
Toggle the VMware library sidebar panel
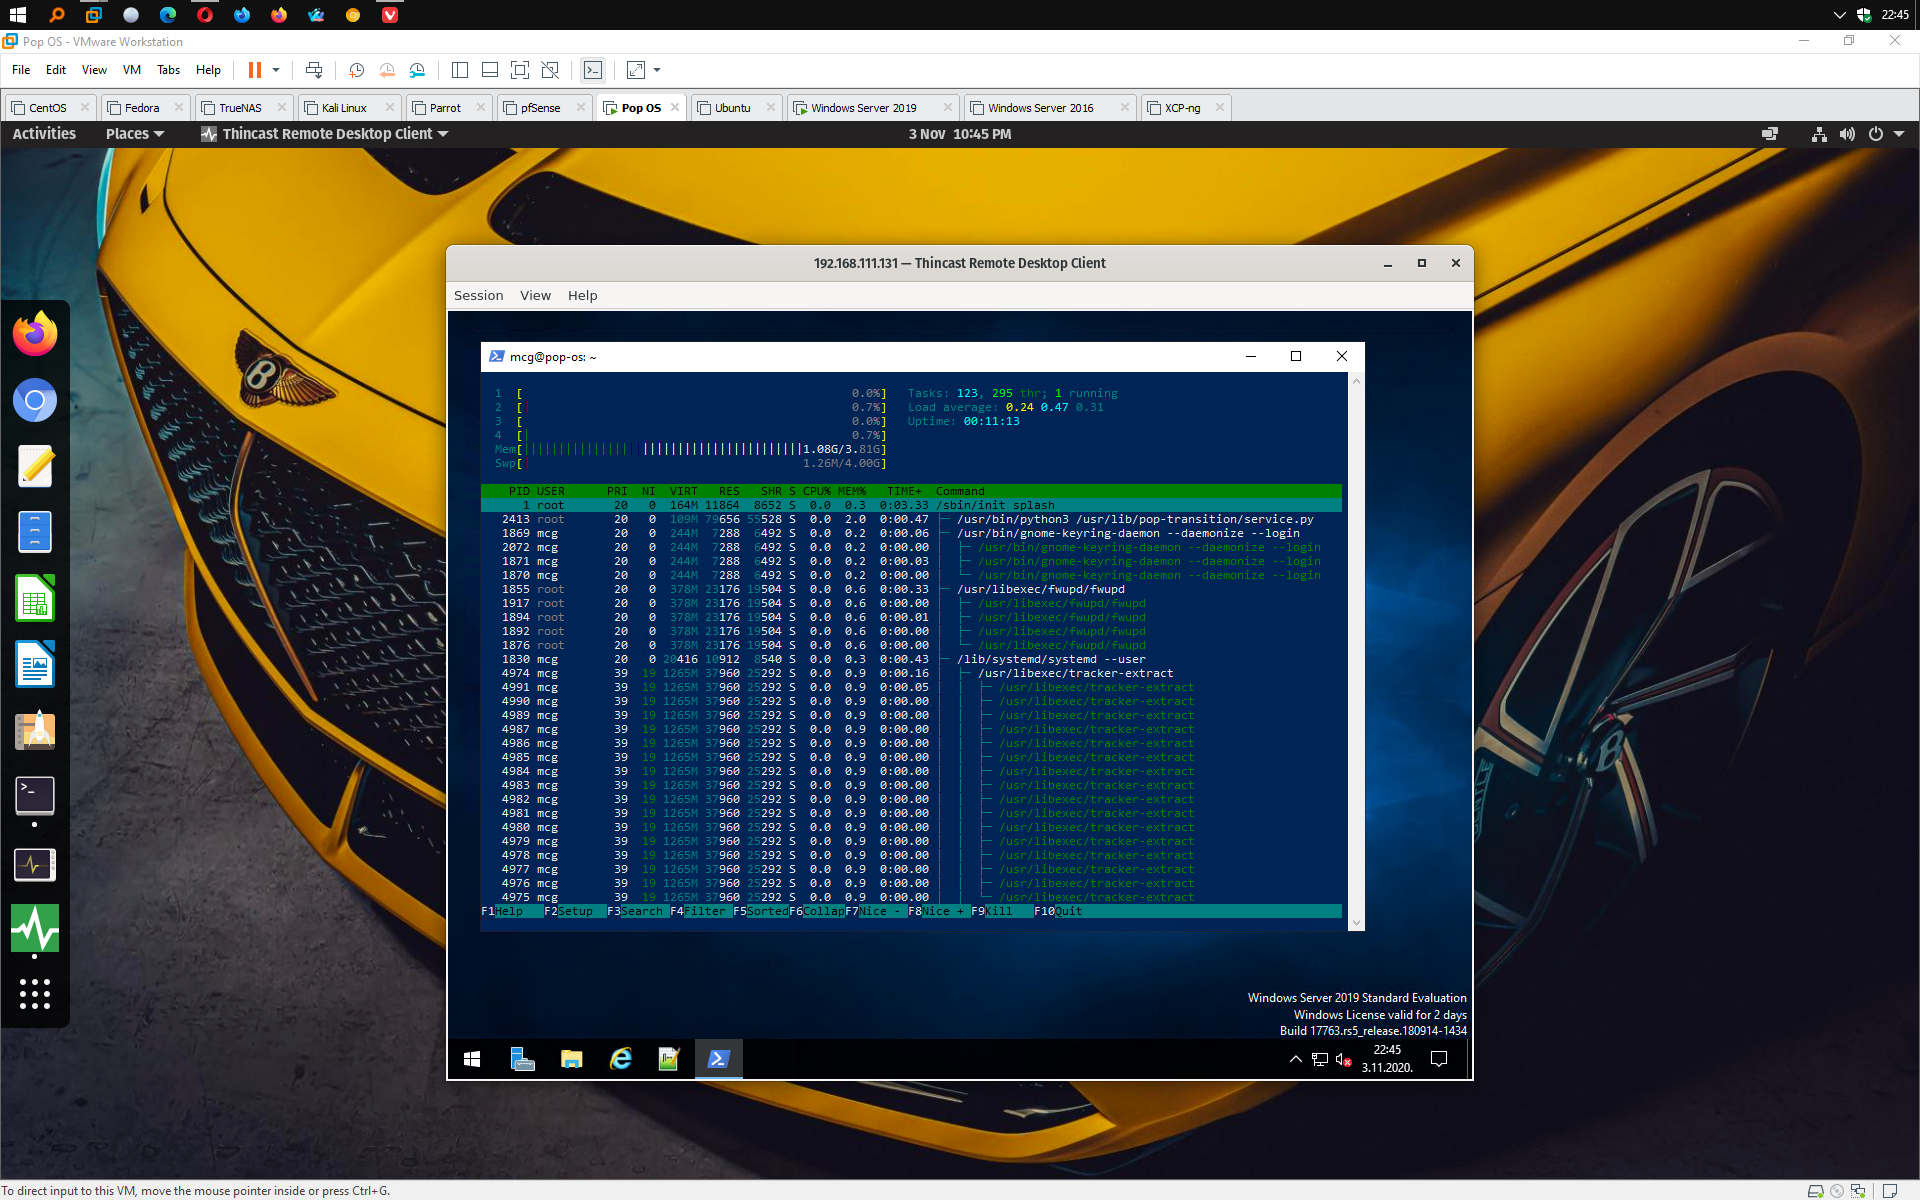[x=460, y=70]
